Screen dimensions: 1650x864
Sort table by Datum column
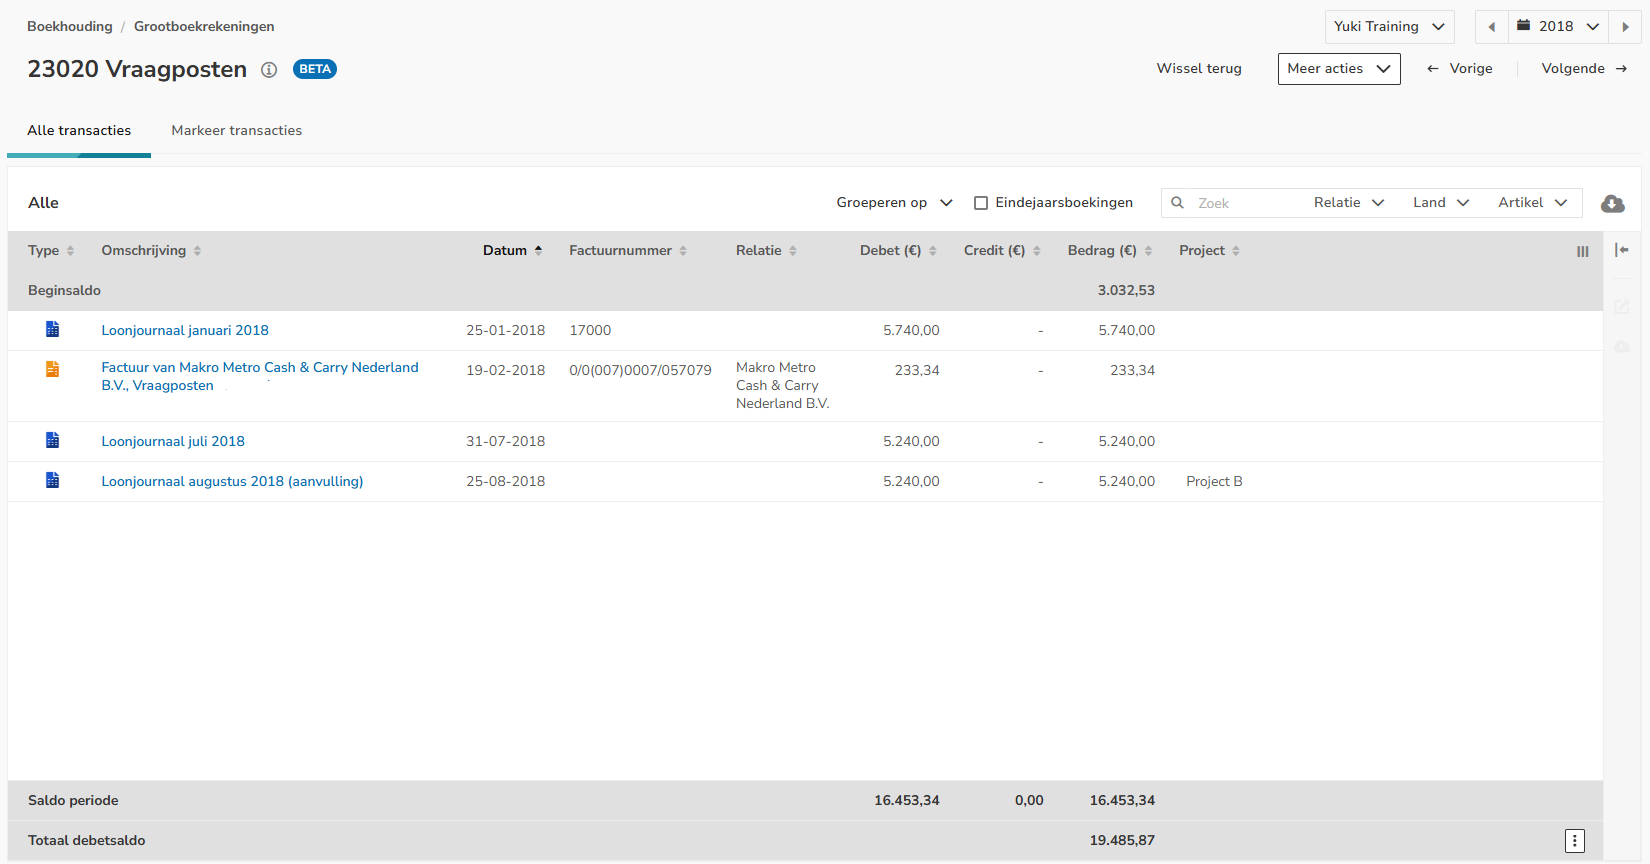click(513, 251)
